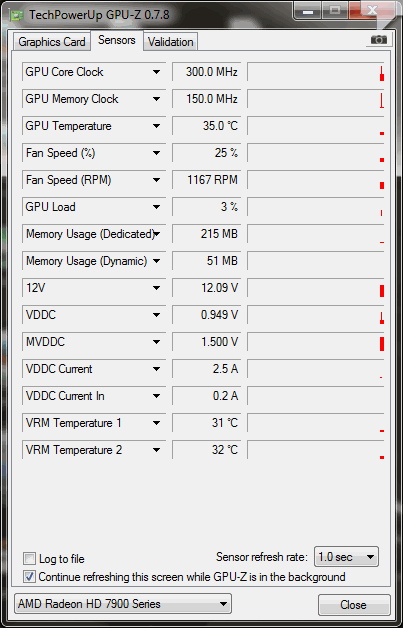Image resolution: width=403 pixels, height=628 pixels.
Task: Expand the Memory Usage (Dynamic) dropdown
Action: click(156, 261)
